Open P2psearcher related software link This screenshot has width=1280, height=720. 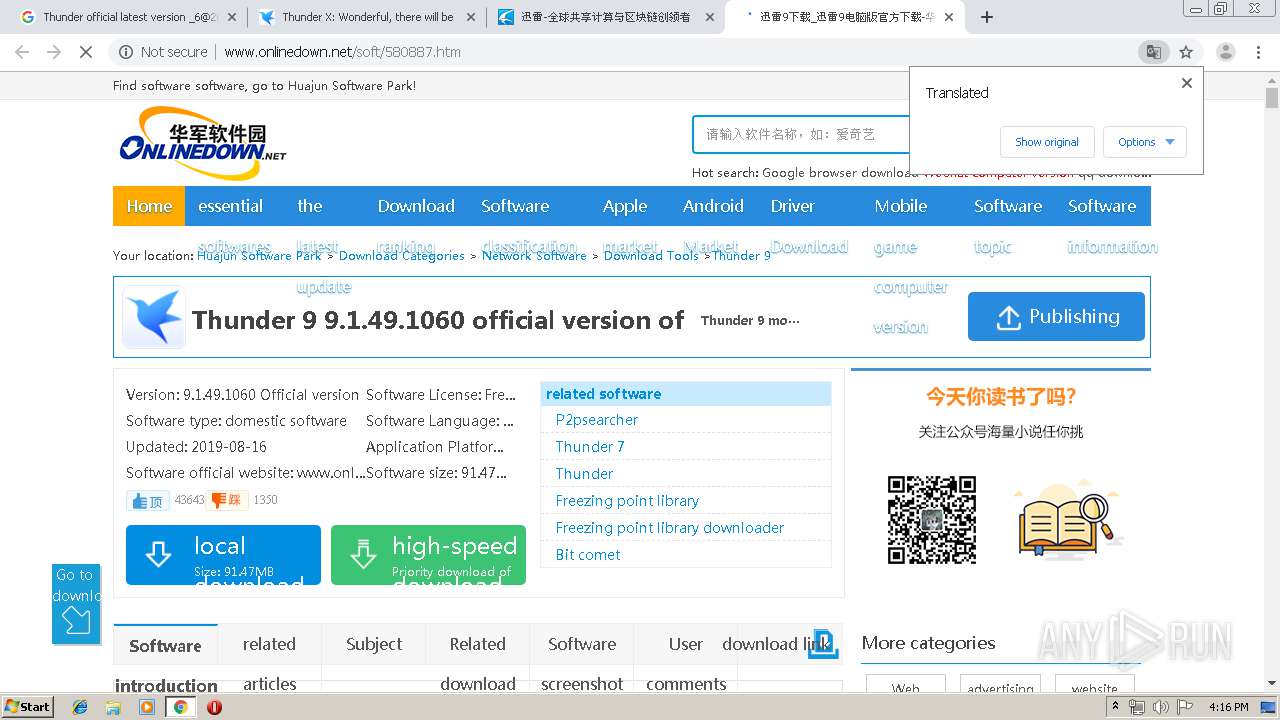pos(596,420)
